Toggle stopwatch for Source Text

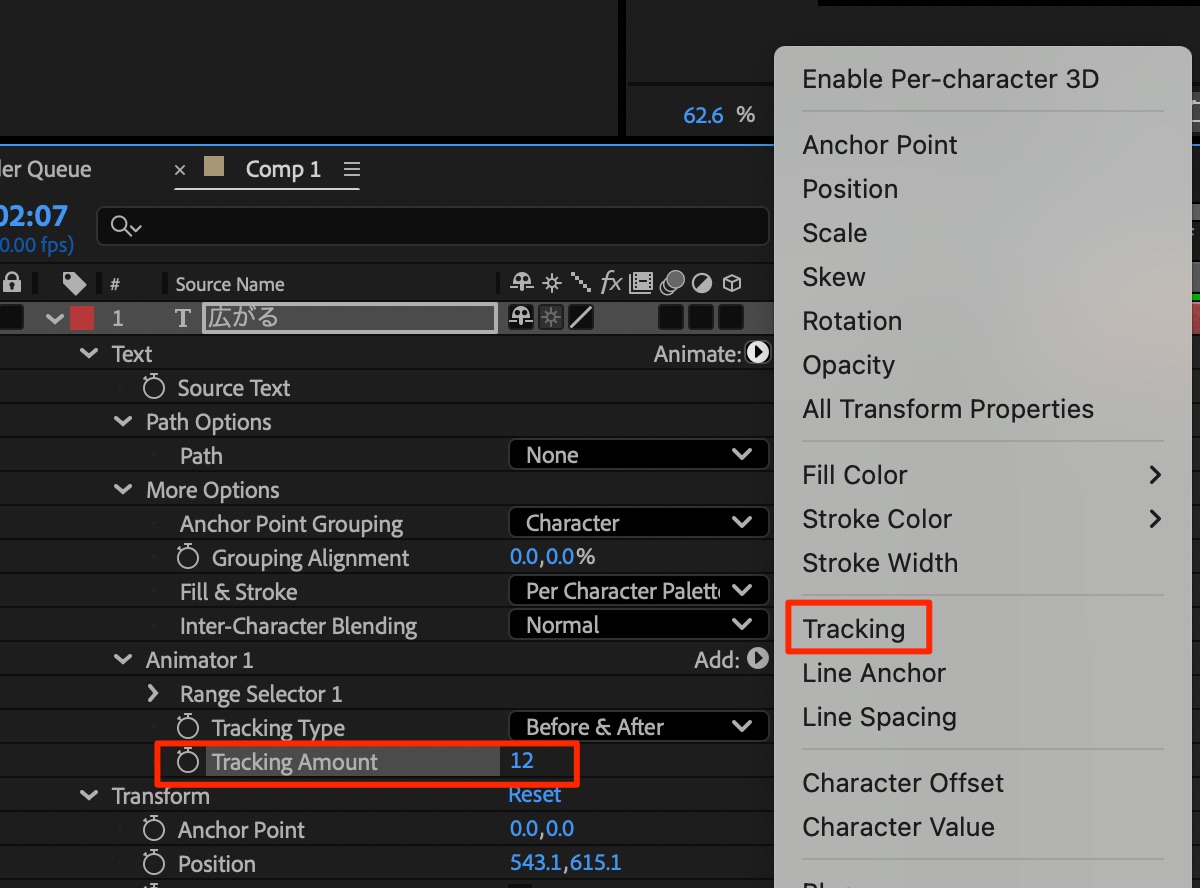pos(153,388)
